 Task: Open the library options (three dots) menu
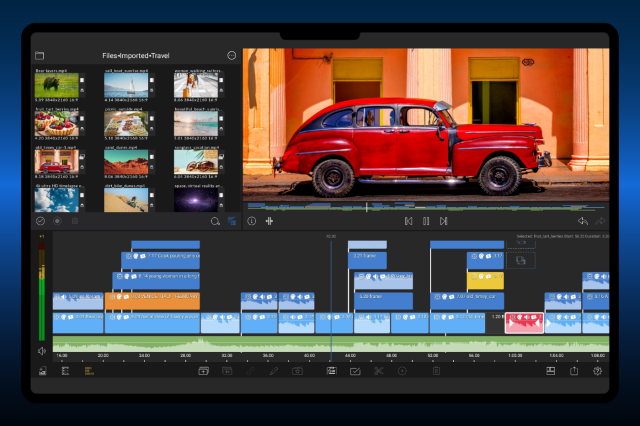click(x=232, y=56)
